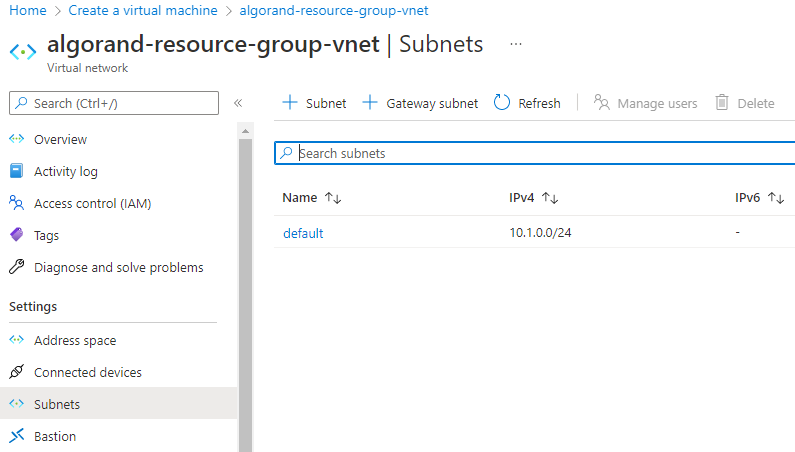Screen dimensions: 795x452
Task: Collapse the sidebar with the double chevron
Action: click(x=238, y=103)
